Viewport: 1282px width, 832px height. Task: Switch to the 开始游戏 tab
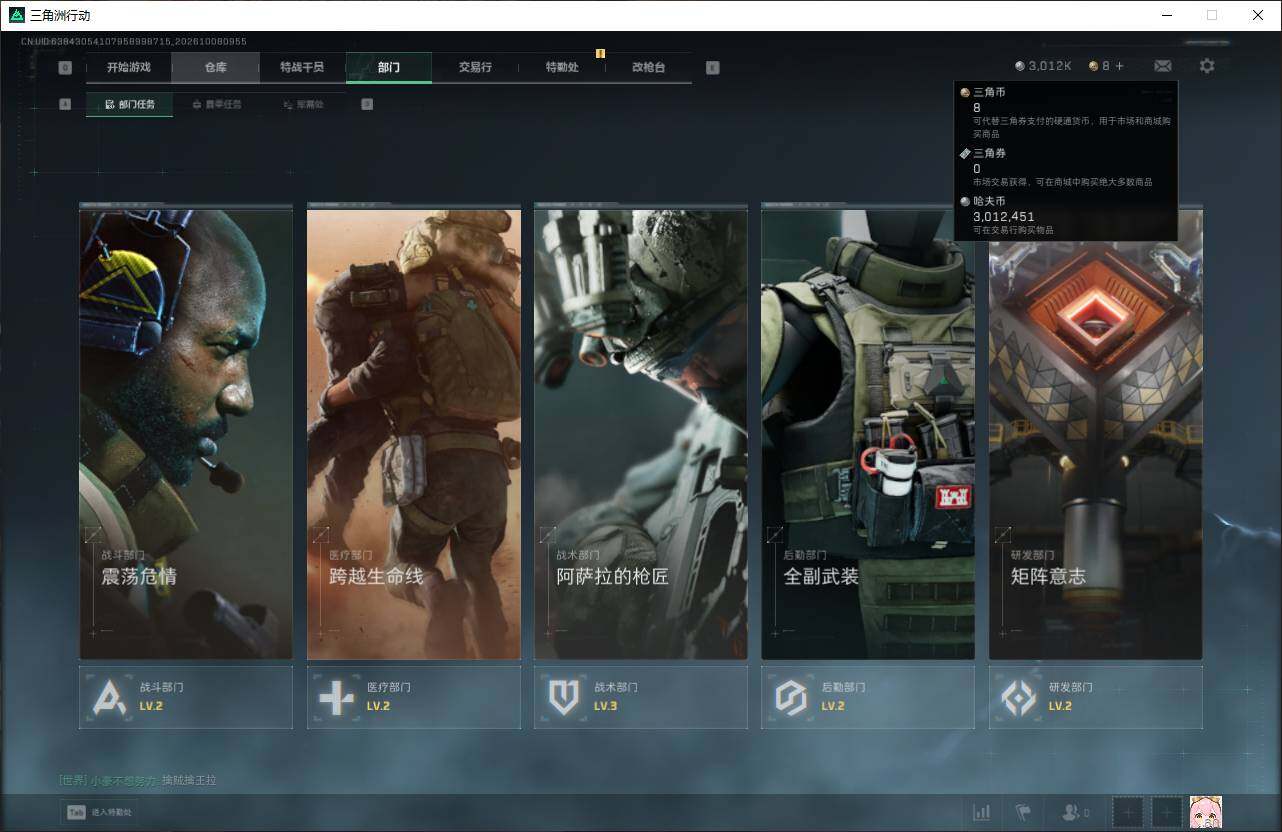click(129, 67)
